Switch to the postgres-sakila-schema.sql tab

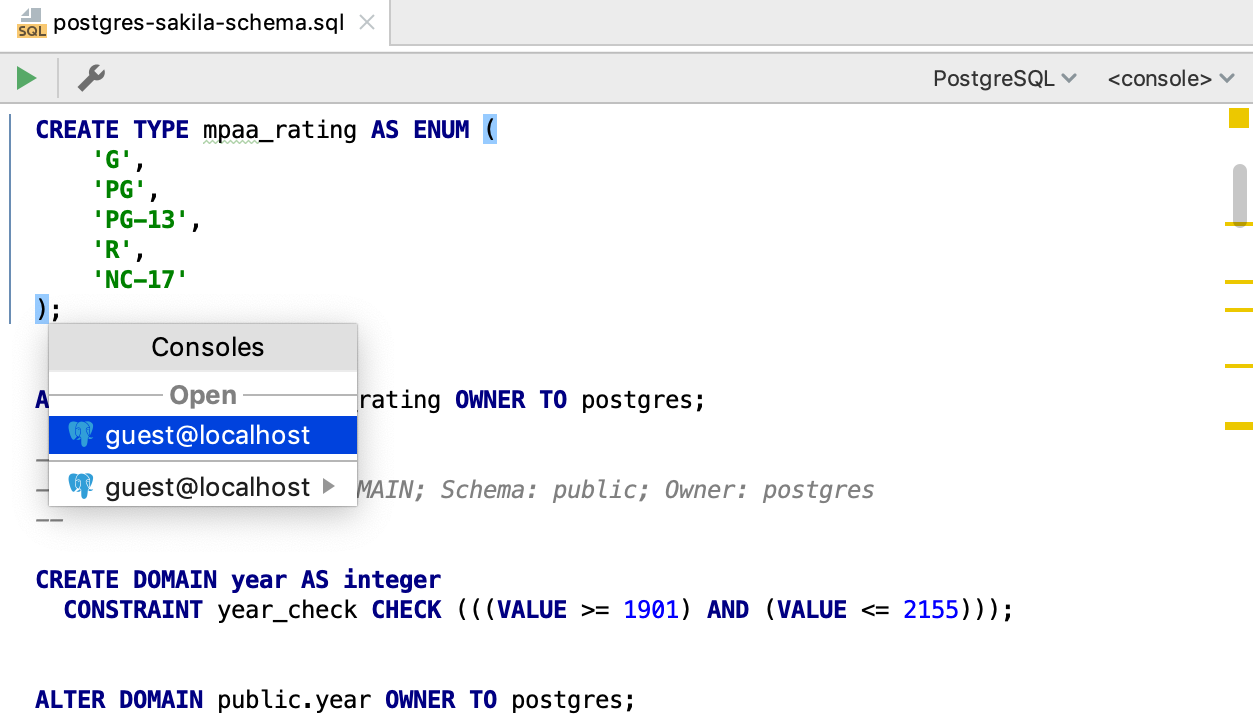(194, 22)
